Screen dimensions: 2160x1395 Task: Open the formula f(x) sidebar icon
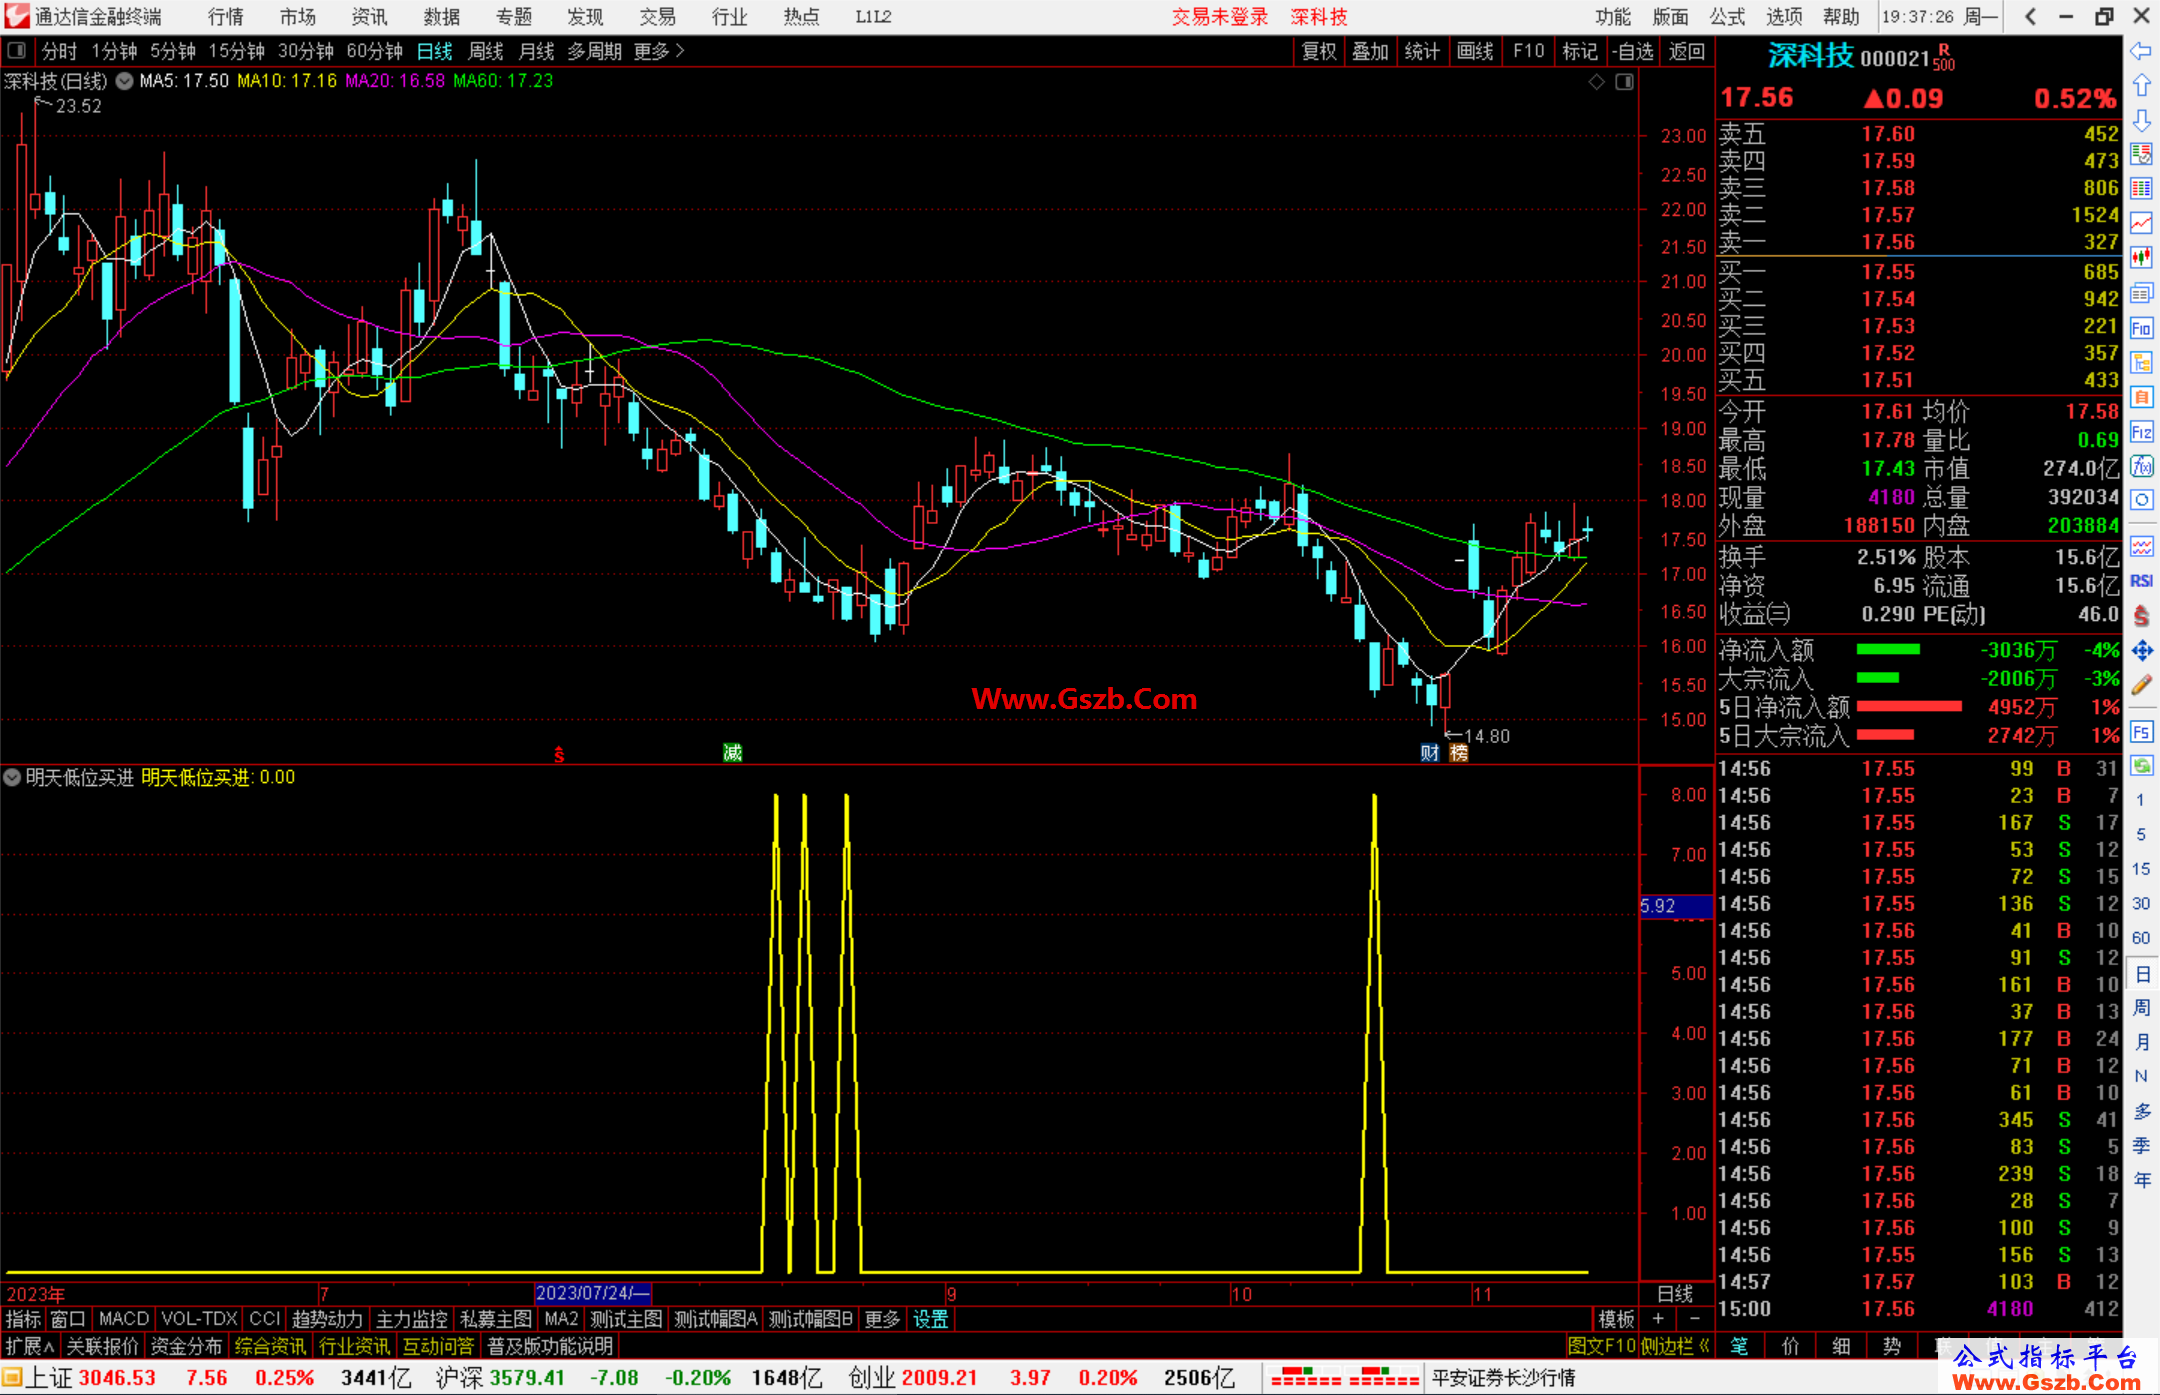[2141, 466]
